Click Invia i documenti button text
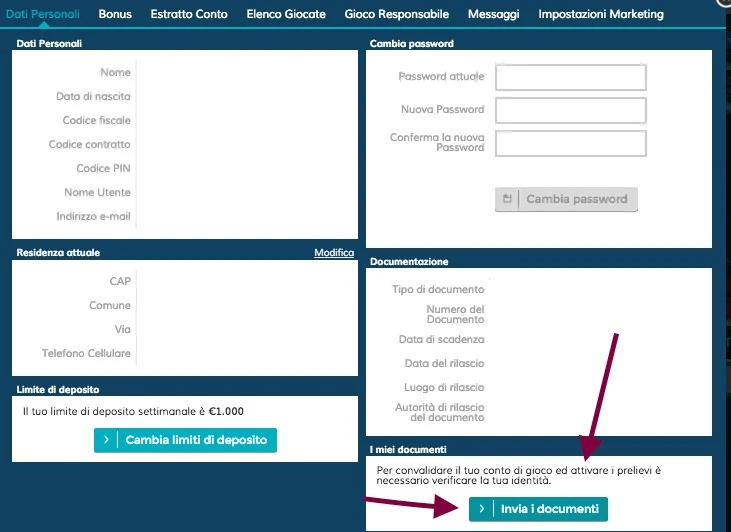This screenshot has width=731, height=532. pos(550,509)
